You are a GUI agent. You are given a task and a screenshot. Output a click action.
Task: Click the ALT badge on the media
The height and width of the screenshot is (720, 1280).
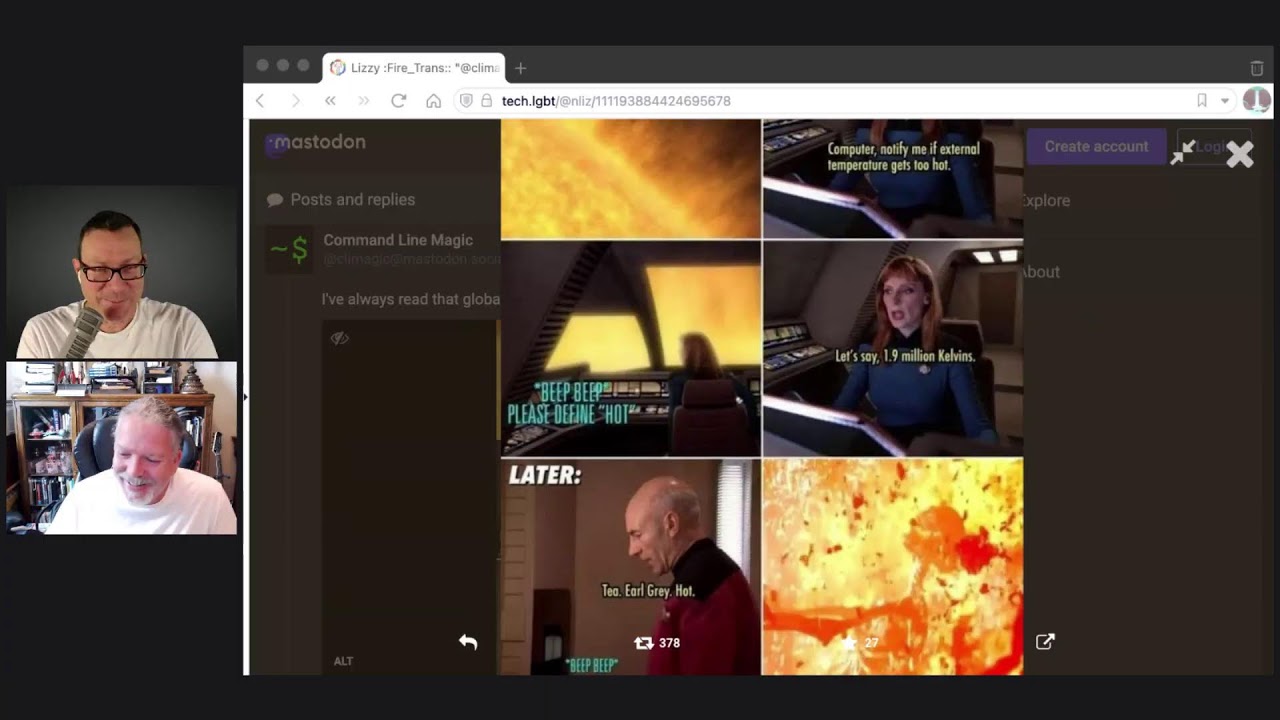pos(343,661)
